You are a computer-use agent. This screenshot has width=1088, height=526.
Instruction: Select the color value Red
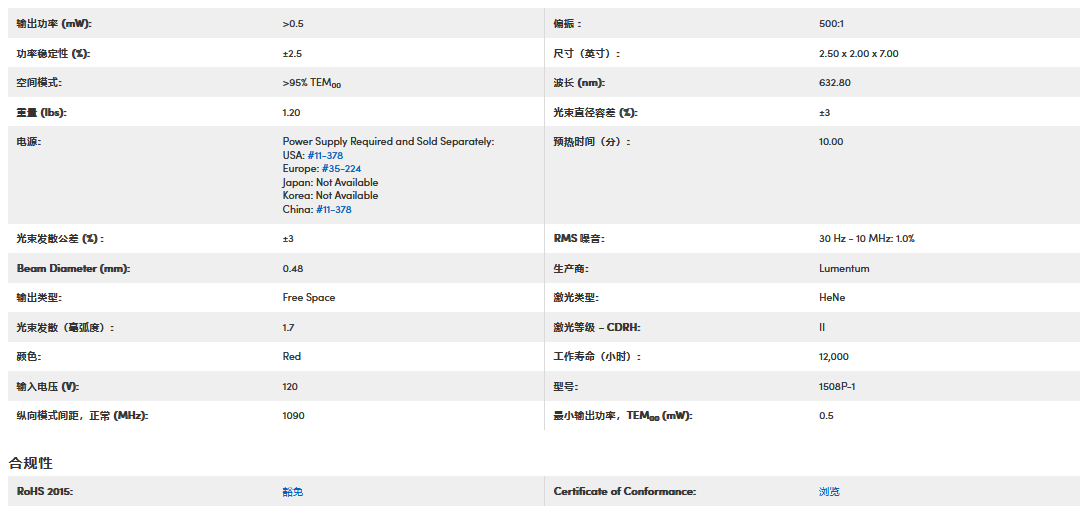[x=292, y=357]
